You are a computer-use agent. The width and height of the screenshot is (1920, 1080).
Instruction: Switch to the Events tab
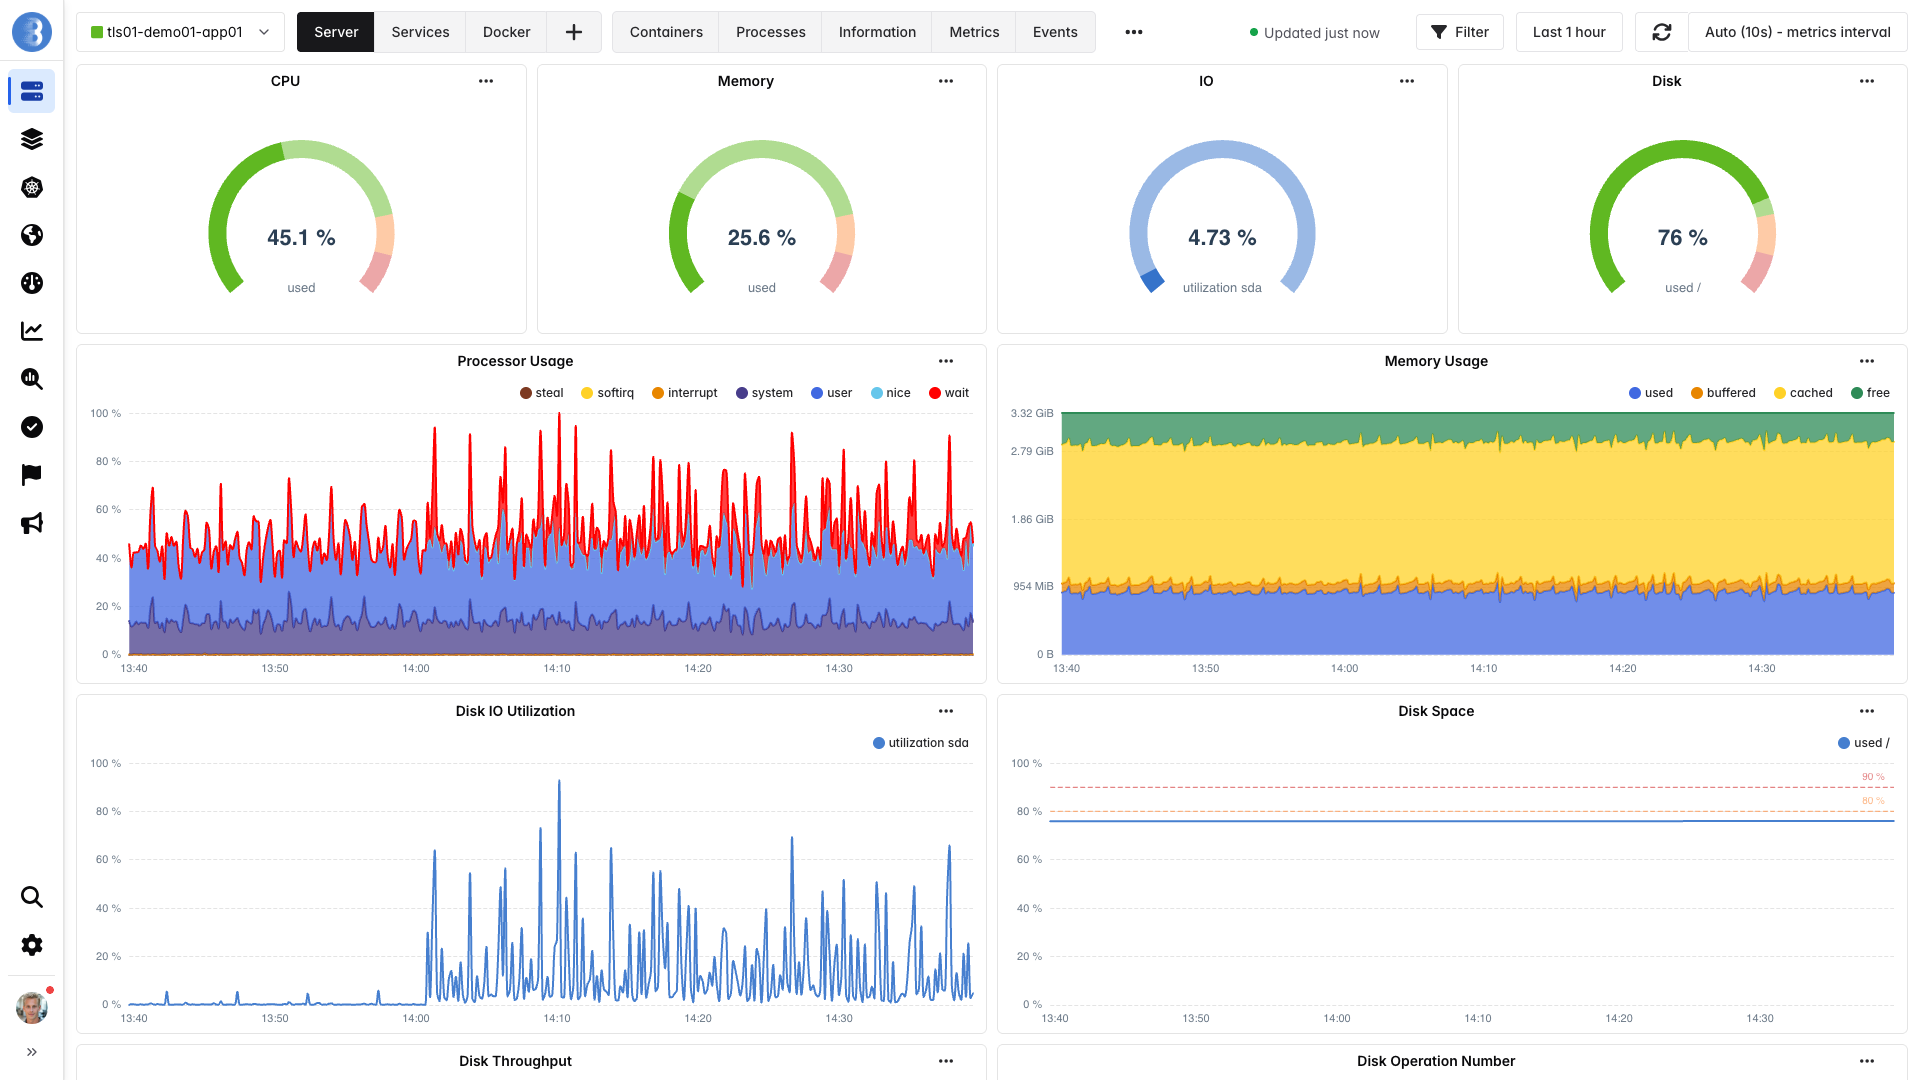pos(1055,32)
